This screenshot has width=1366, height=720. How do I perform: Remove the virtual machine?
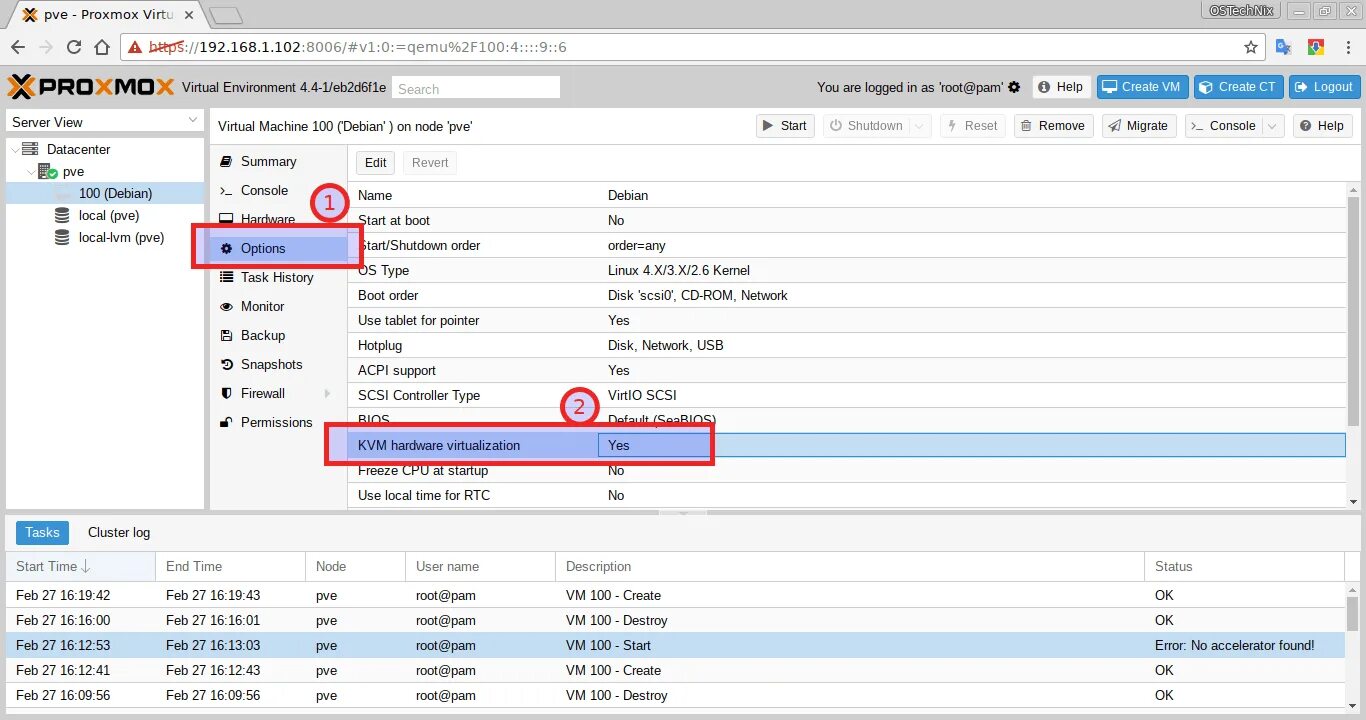(1052, 126)
